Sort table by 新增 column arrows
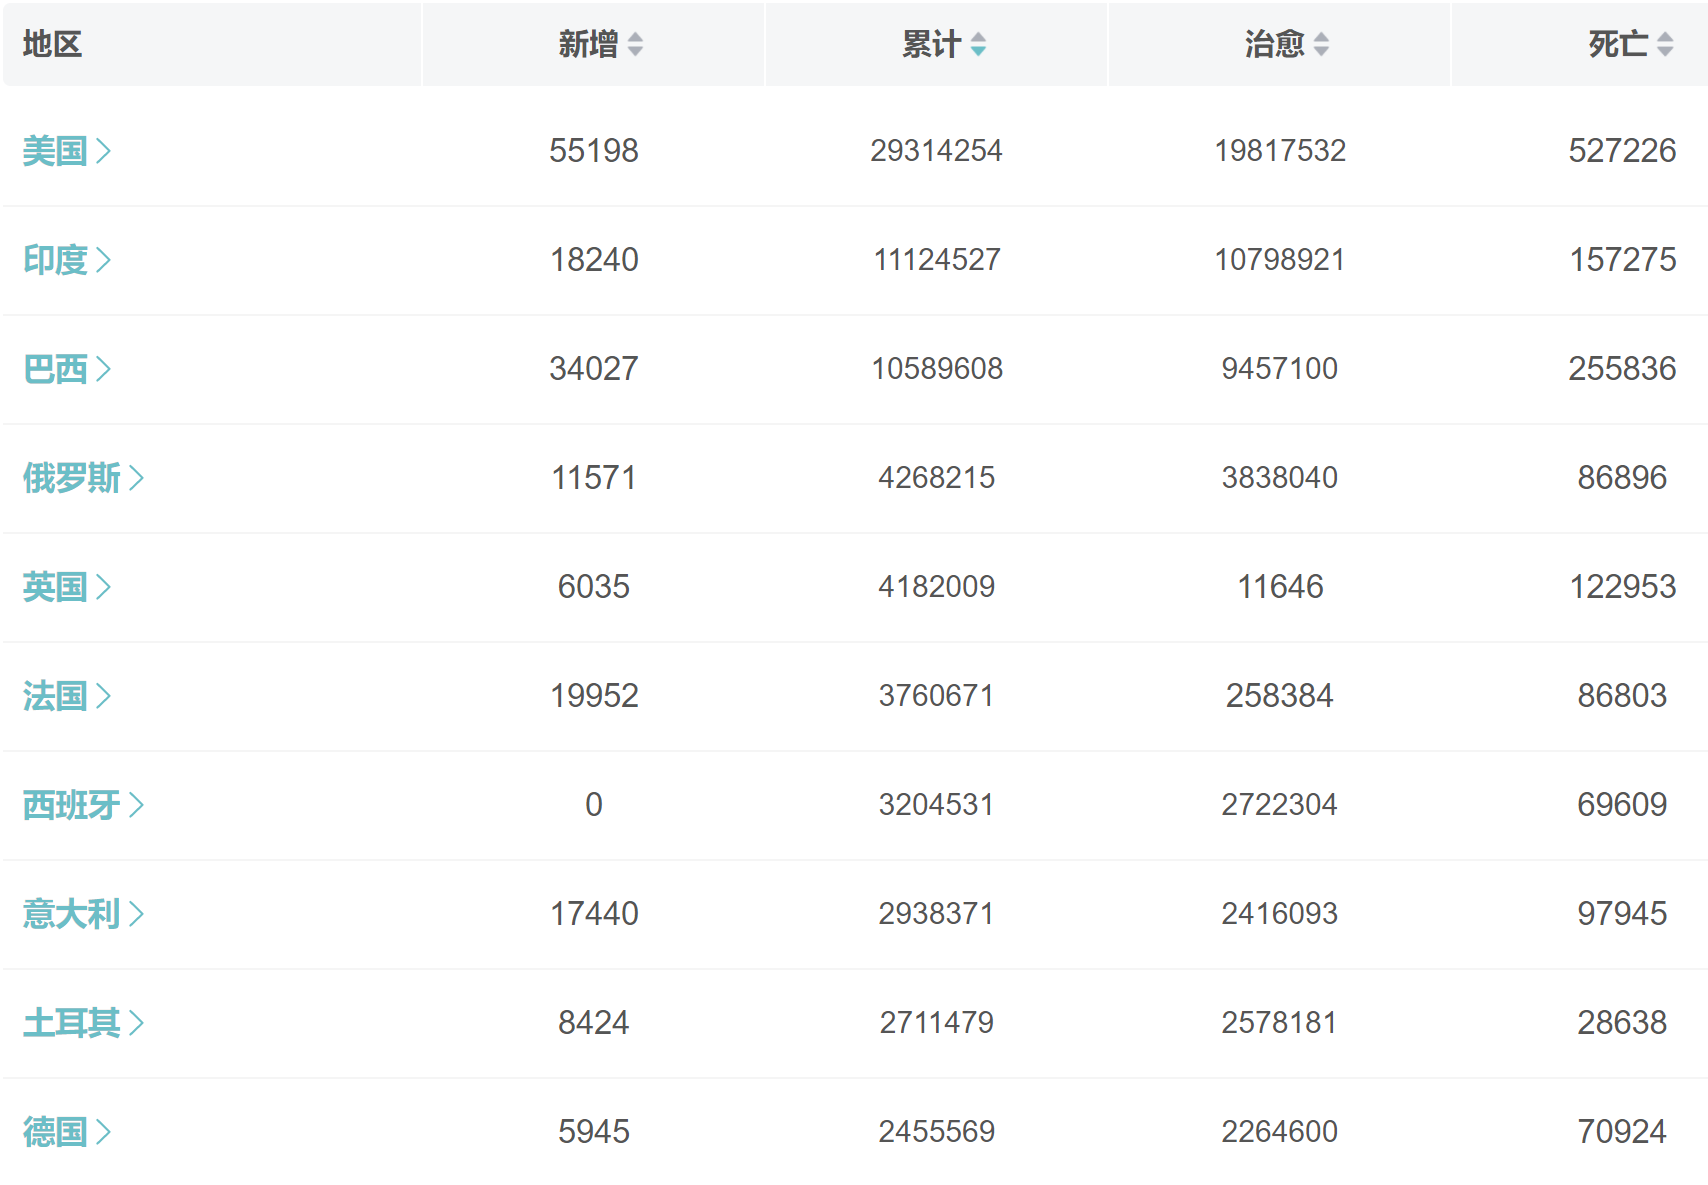Viewport: 1708px width, 1185px height. 635,45
